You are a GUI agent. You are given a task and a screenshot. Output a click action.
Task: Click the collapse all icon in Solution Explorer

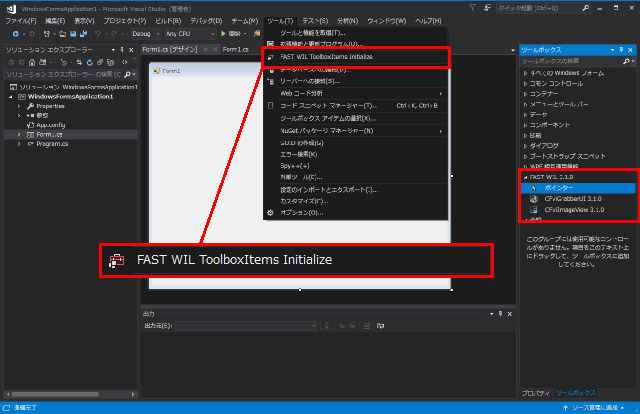(x=100, y=62)
